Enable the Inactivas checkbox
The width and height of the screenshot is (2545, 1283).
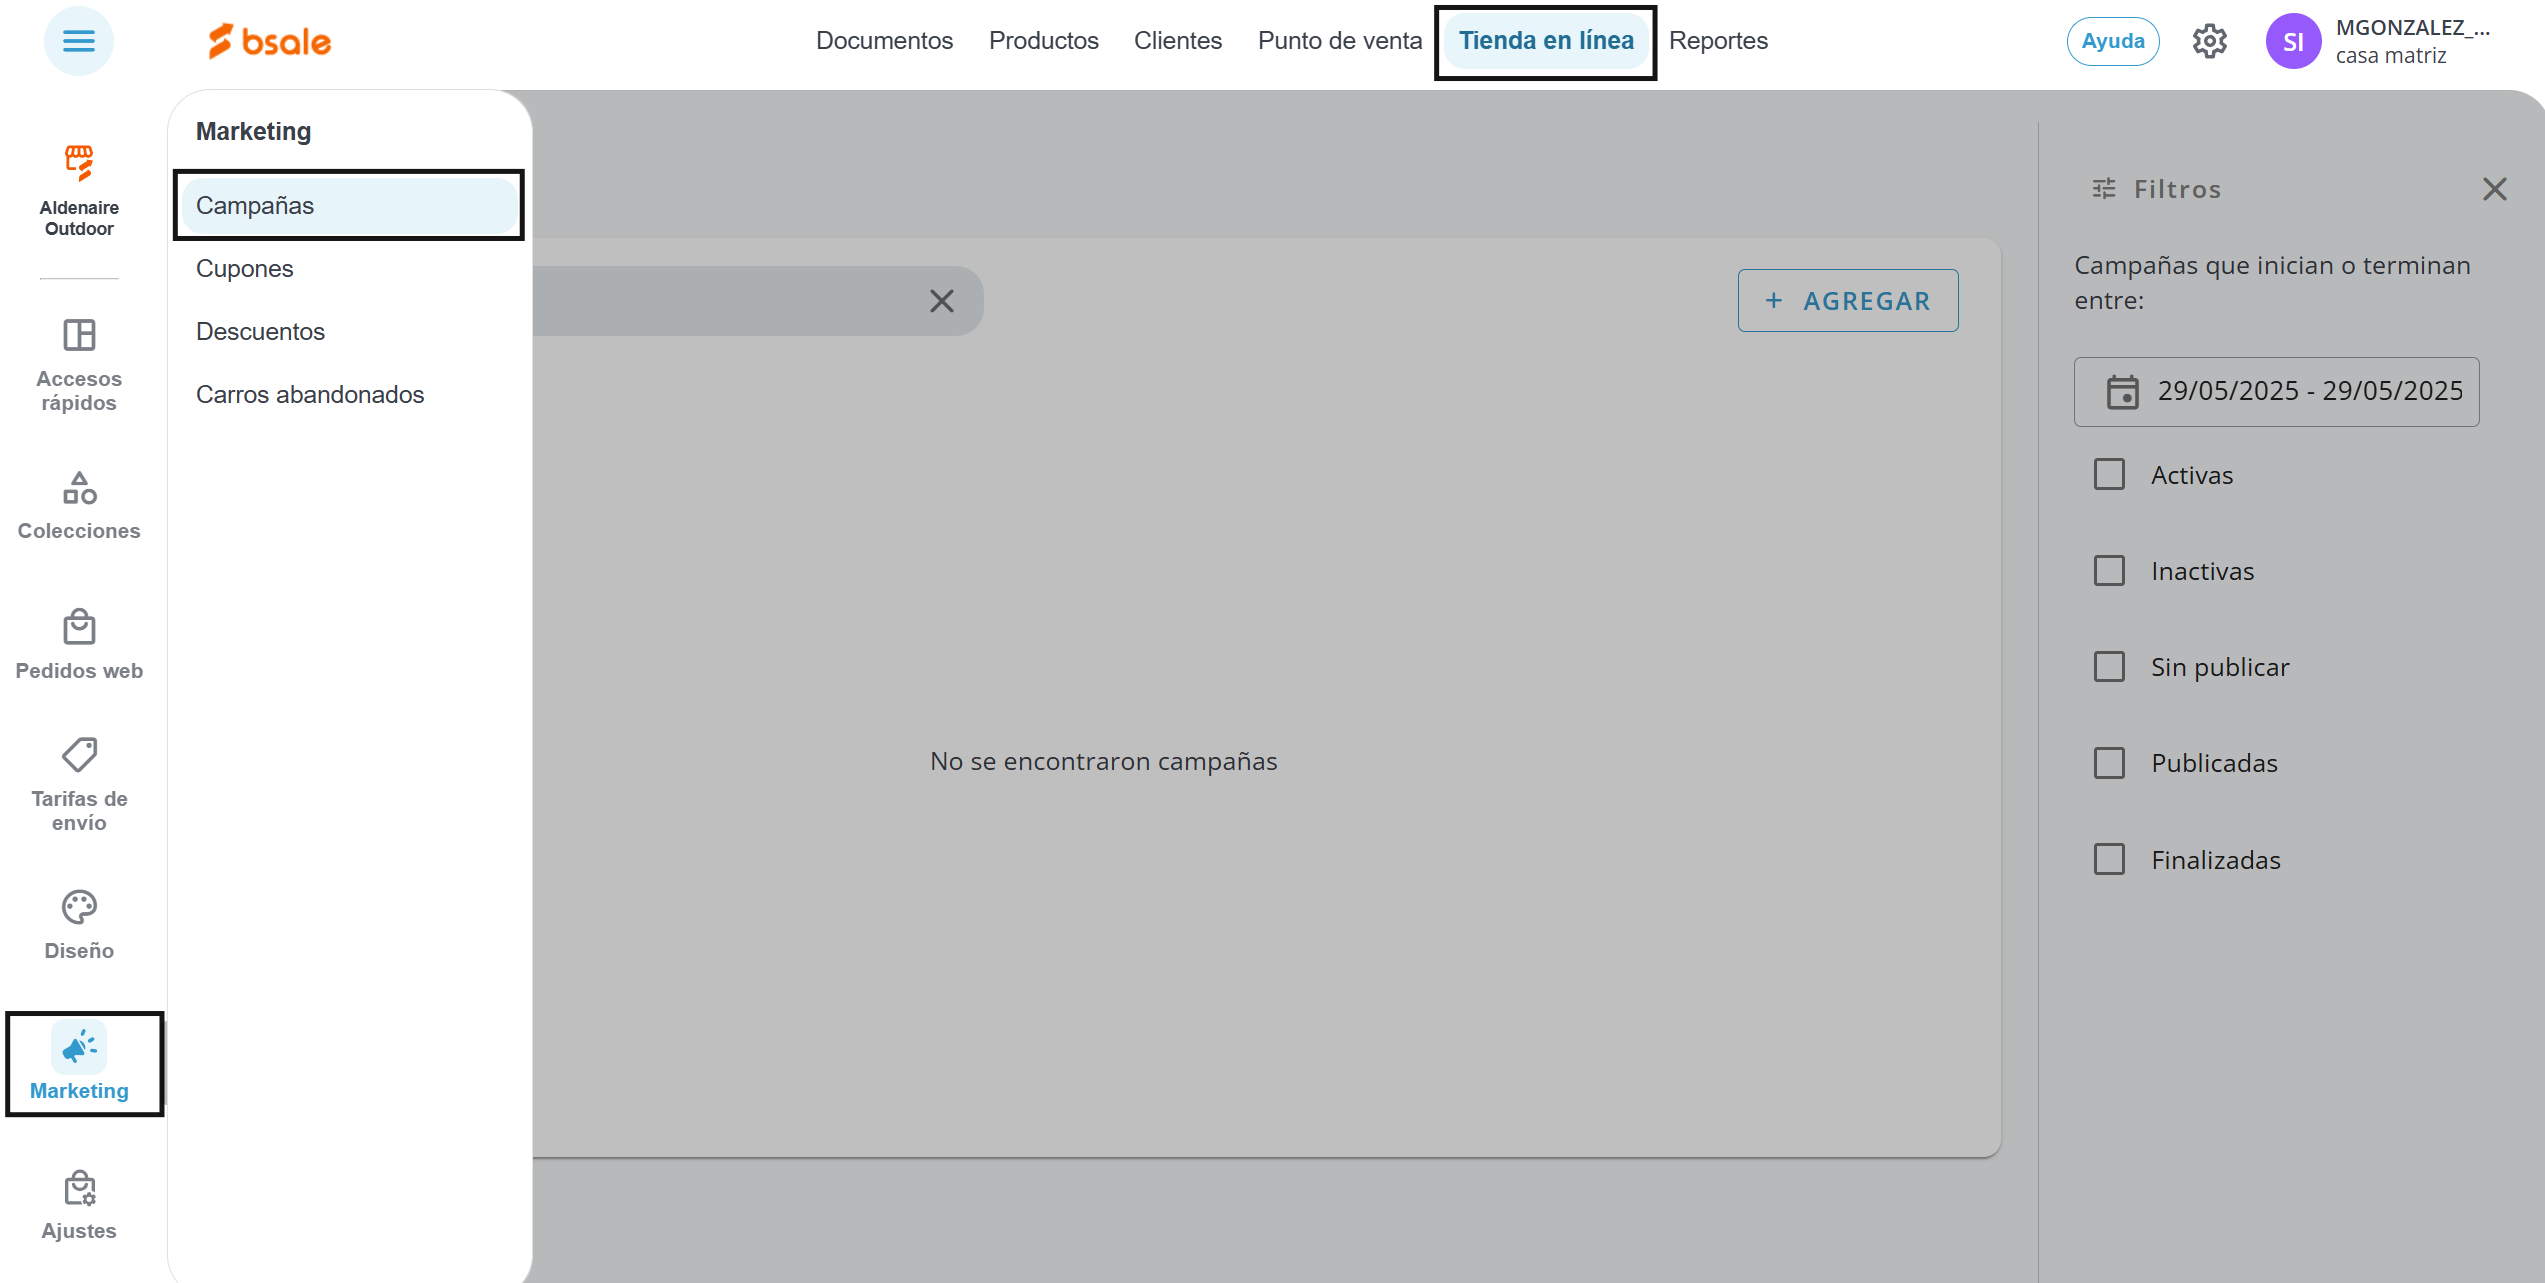[2109, 571]
